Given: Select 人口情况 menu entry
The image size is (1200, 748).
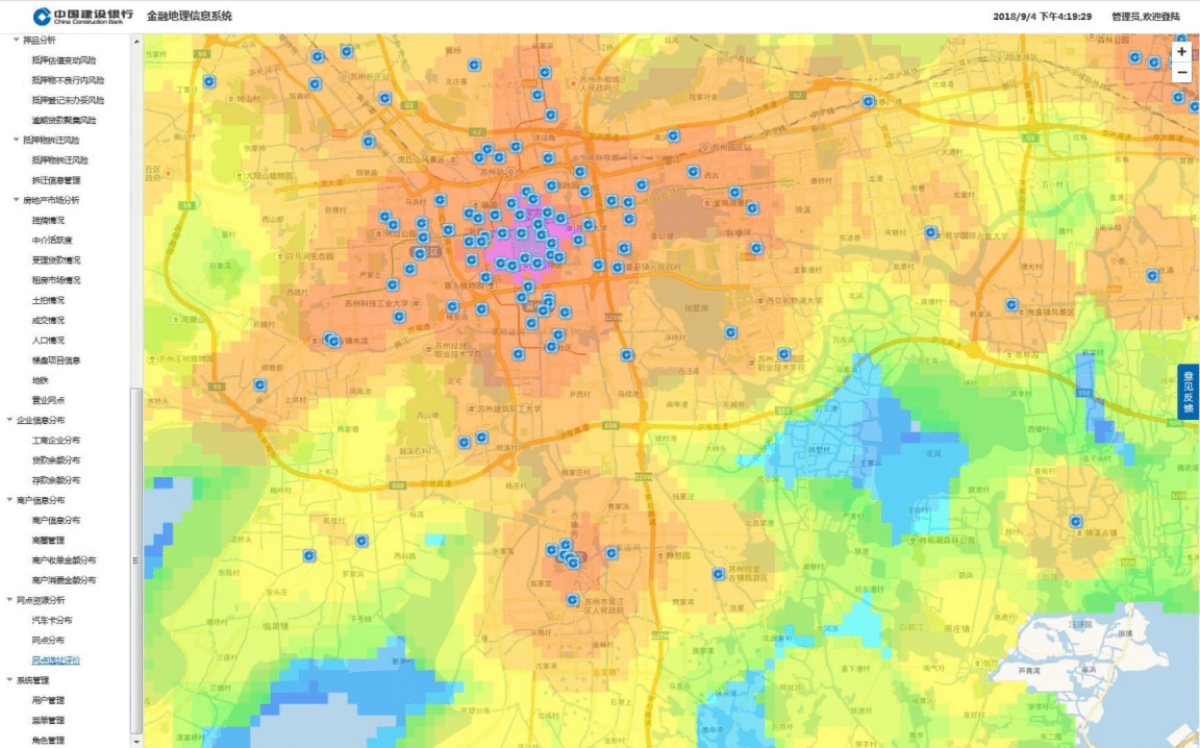Looking at the screenshot, I should [x=48, y=340].
